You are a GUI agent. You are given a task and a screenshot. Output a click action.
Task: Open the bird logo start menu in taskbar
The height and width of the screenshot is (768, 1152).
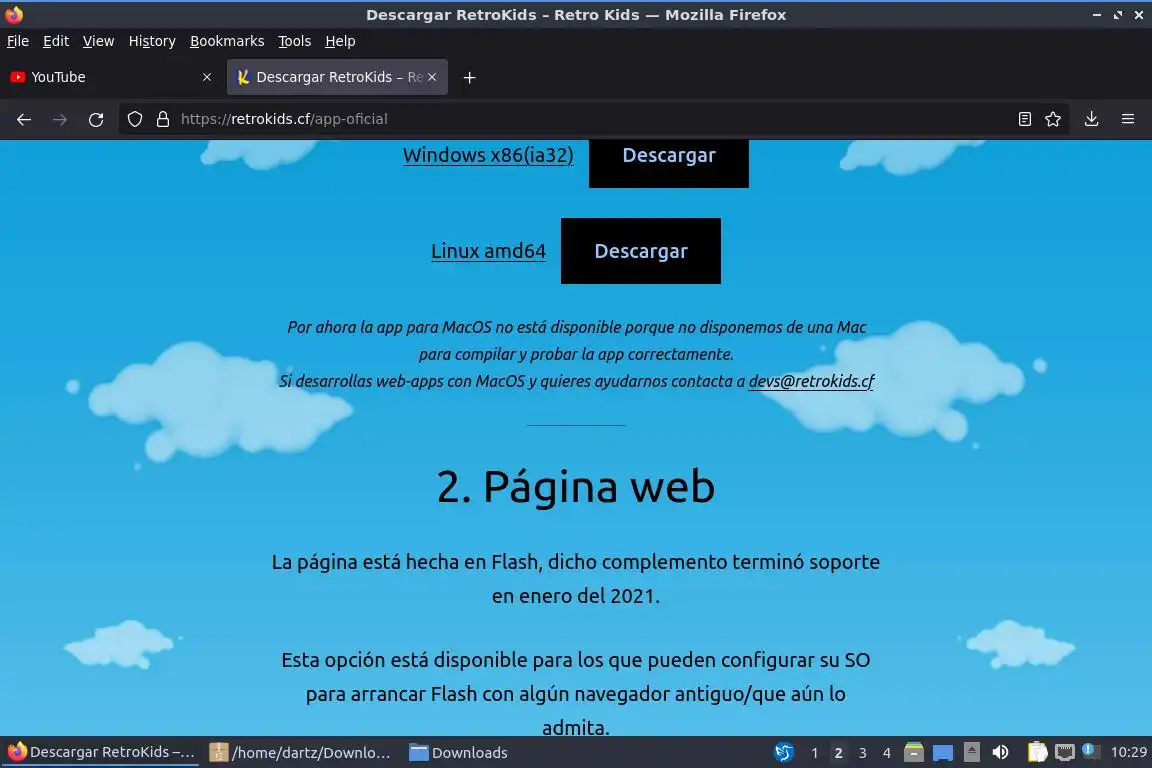click(784, 753)
